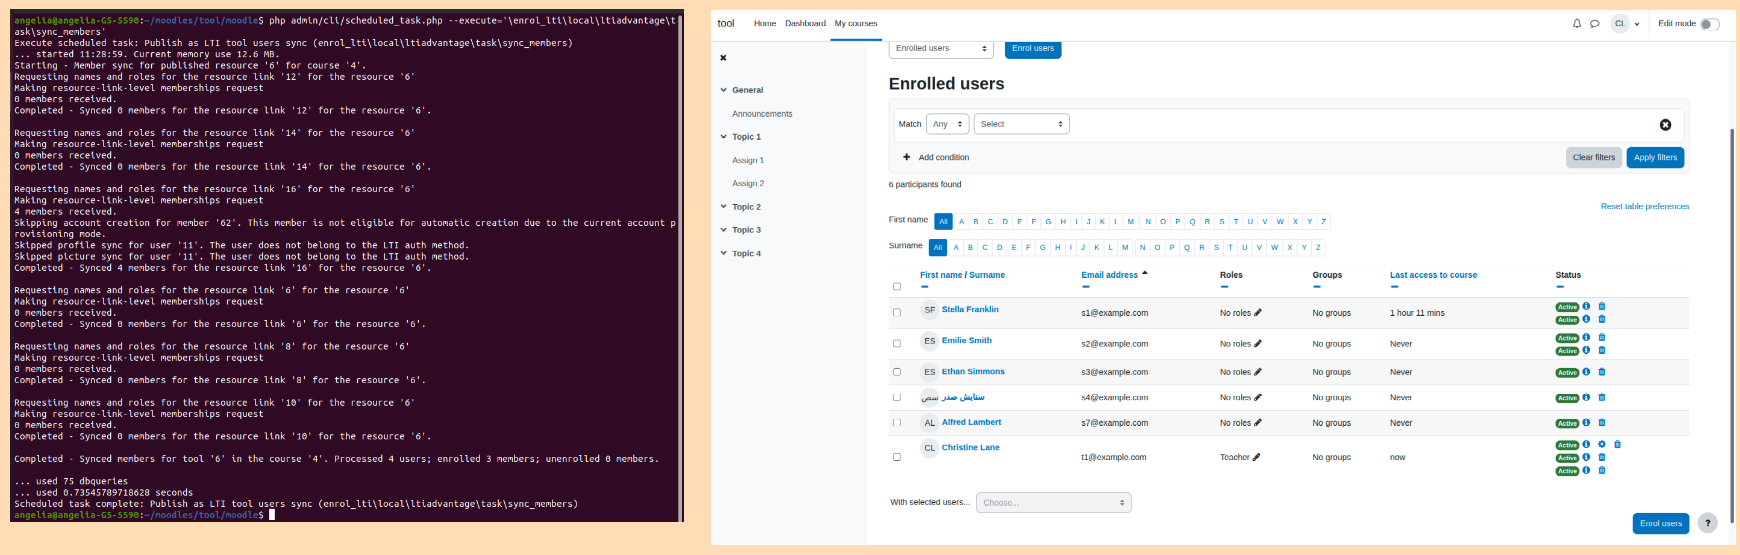Go to Home in top navigation
This screenshot has width=1740, height=555.
[x=765, y=23]
